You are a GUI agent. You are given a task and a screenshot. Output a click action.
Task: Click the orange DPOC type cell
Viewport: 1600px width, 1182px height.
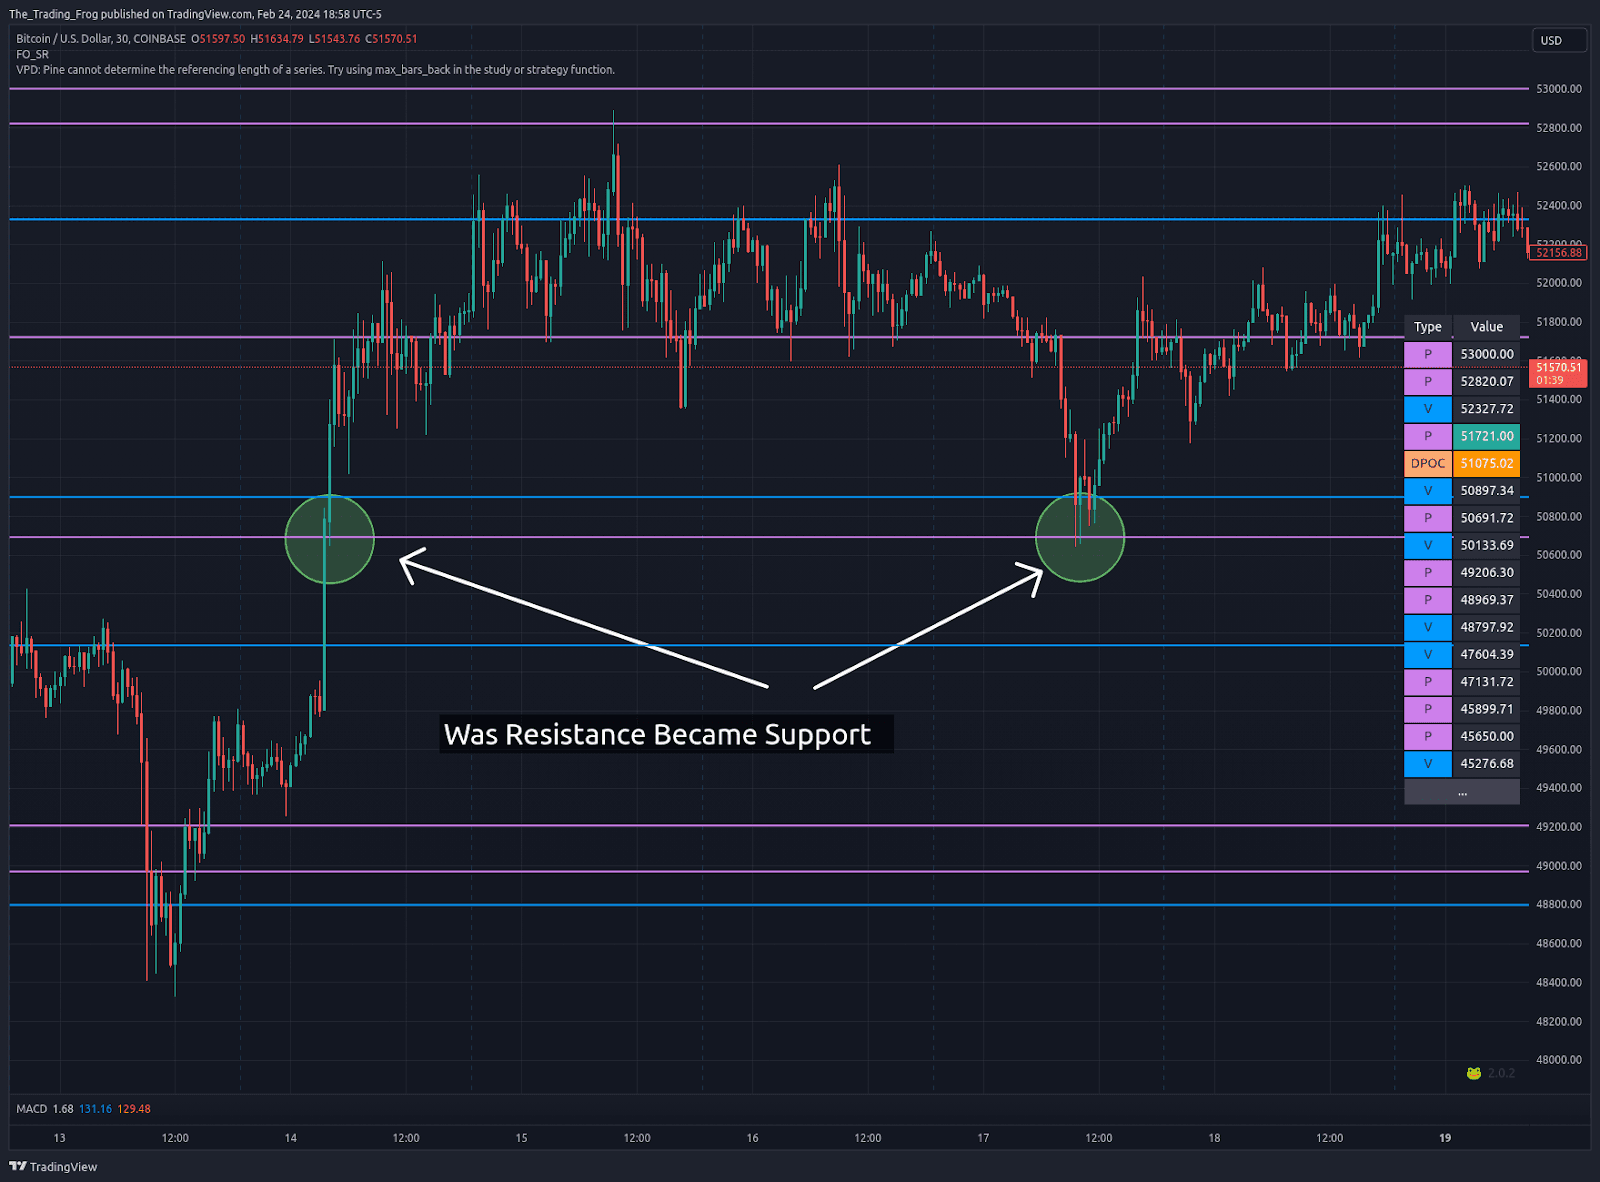(1428, 463)
